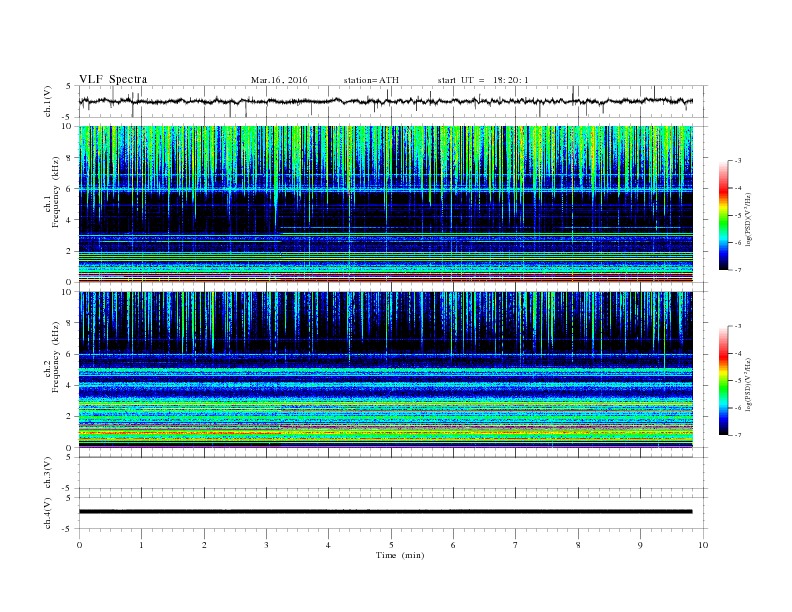
Task: Click the ch.2 spectrogram panel
Action: 386,370
